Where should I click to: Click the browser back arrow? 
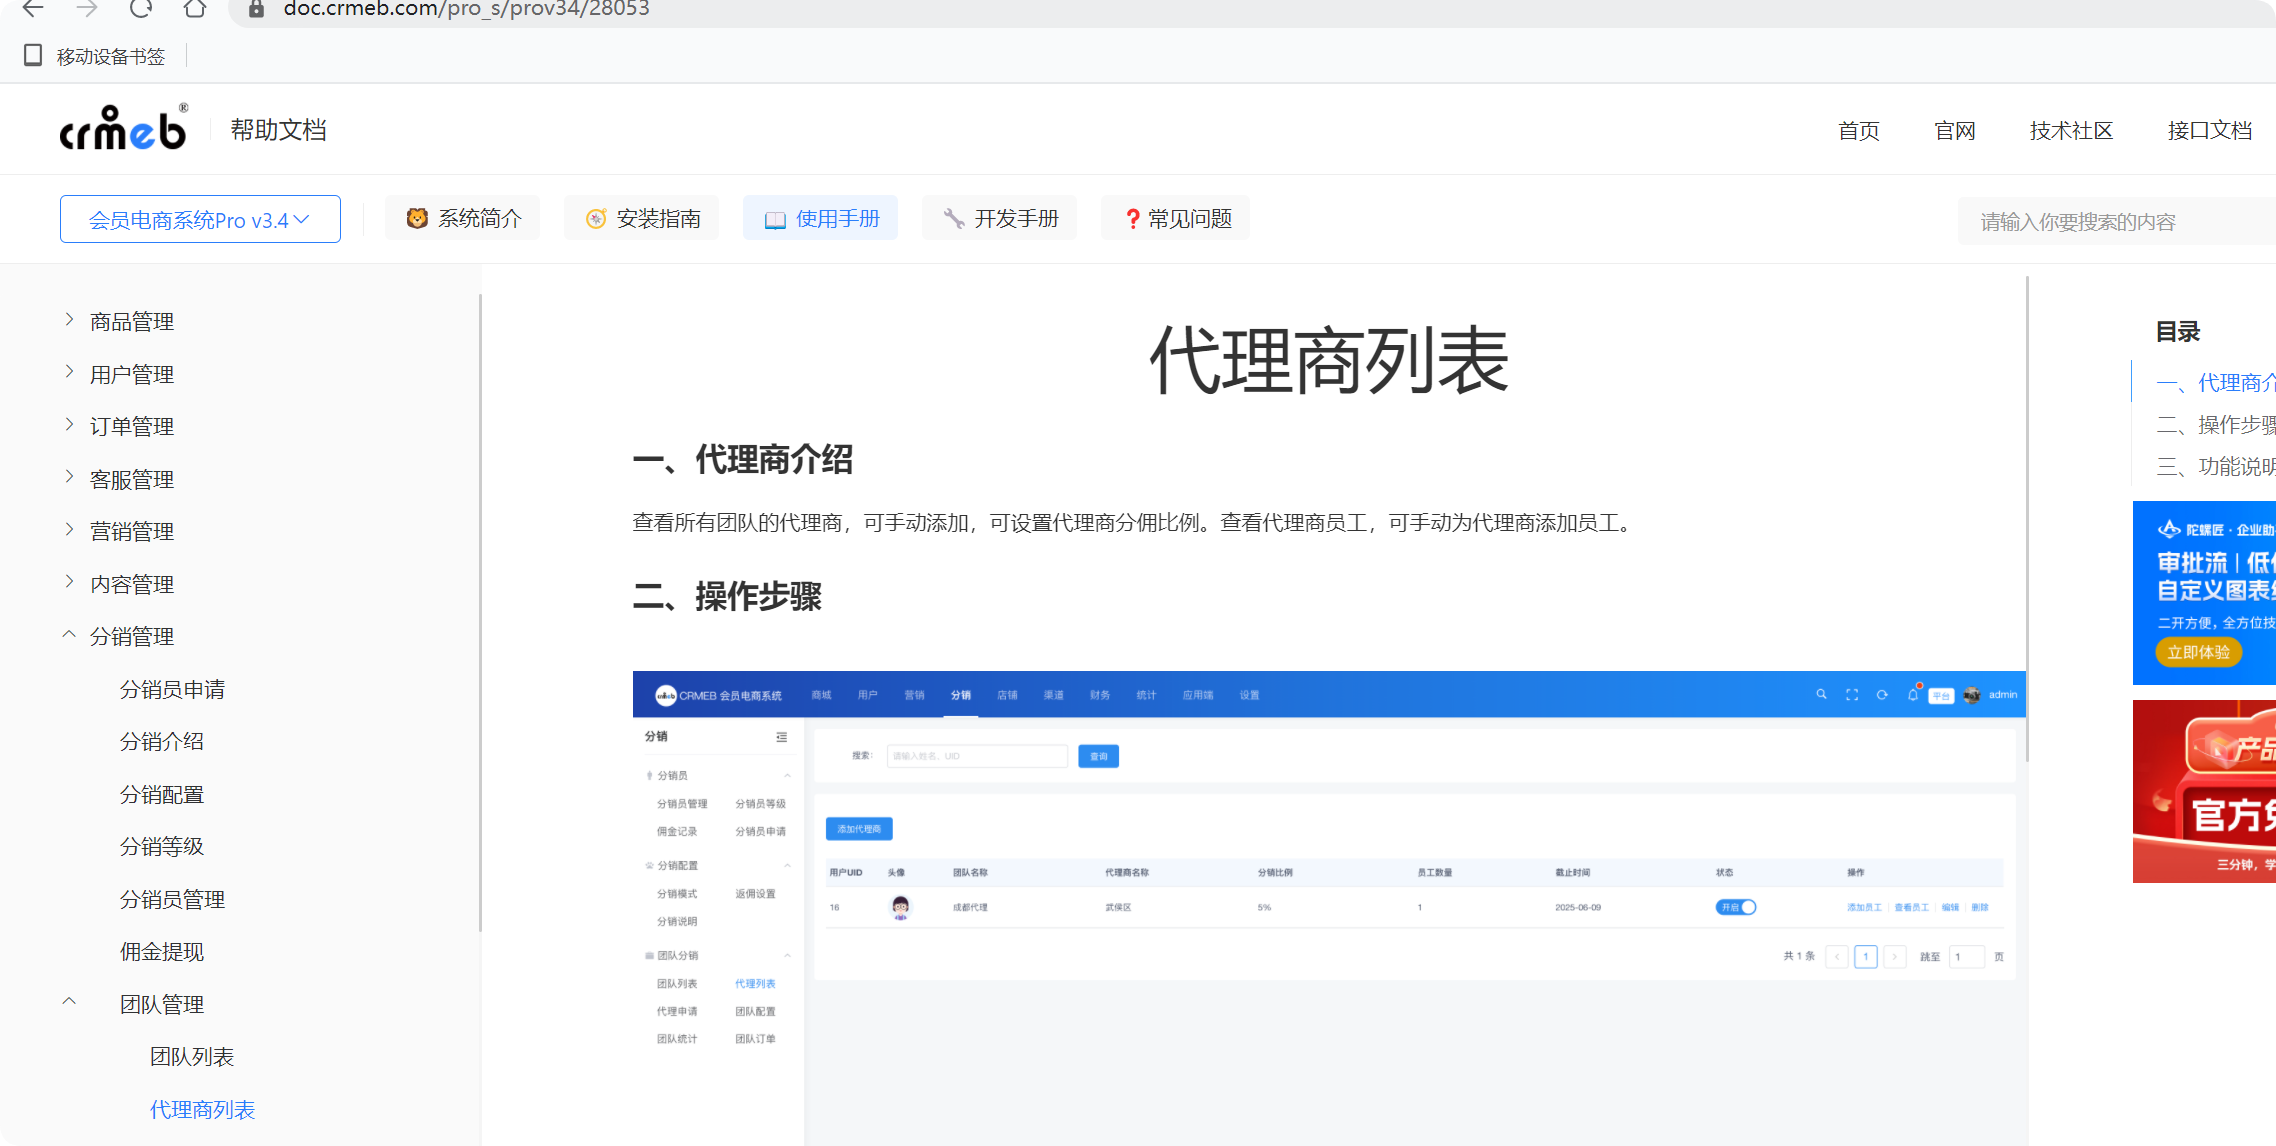pos(32,9)
